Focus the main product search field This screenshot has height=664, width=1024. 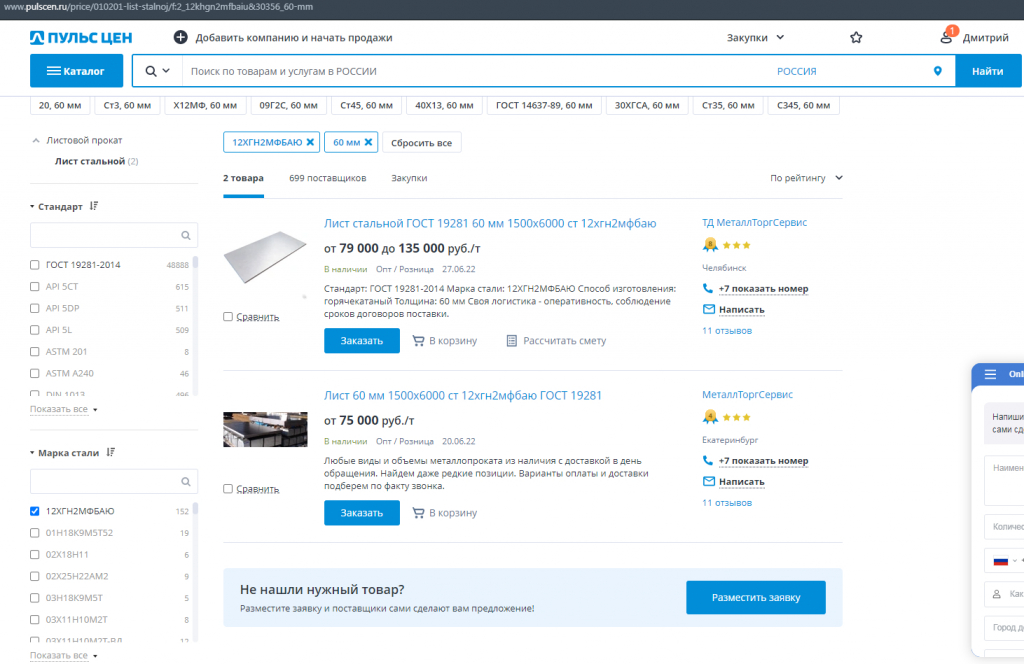click(477, 71)
